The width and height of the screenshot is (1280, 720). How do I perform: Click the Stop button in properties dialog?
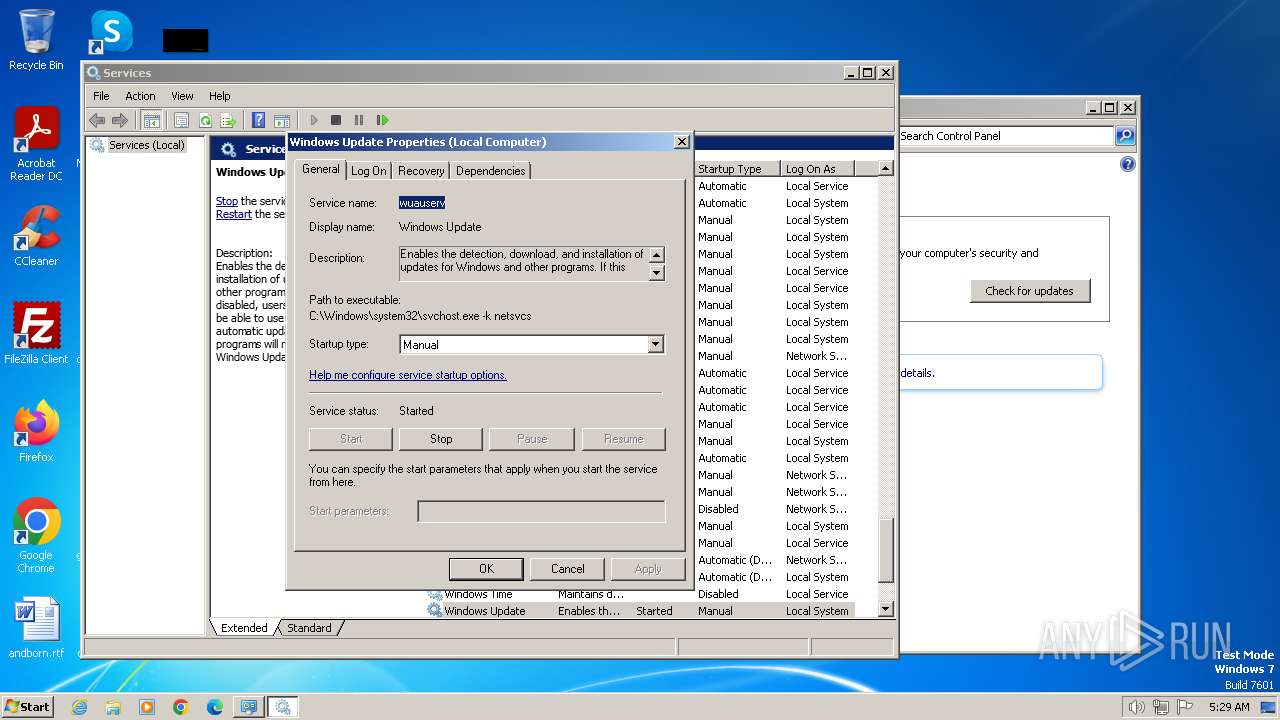[441, 439]
